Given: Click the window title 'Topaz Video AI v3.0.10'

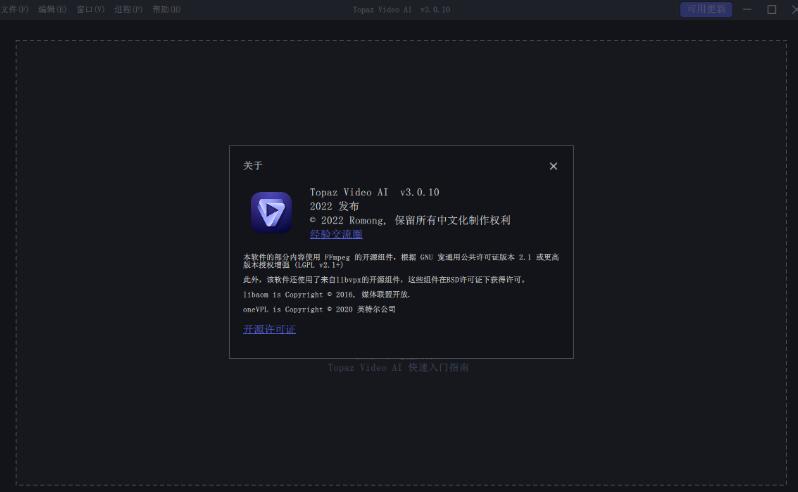Looking at the screenshot, I should pyautogui.click(x=402, y=10).
